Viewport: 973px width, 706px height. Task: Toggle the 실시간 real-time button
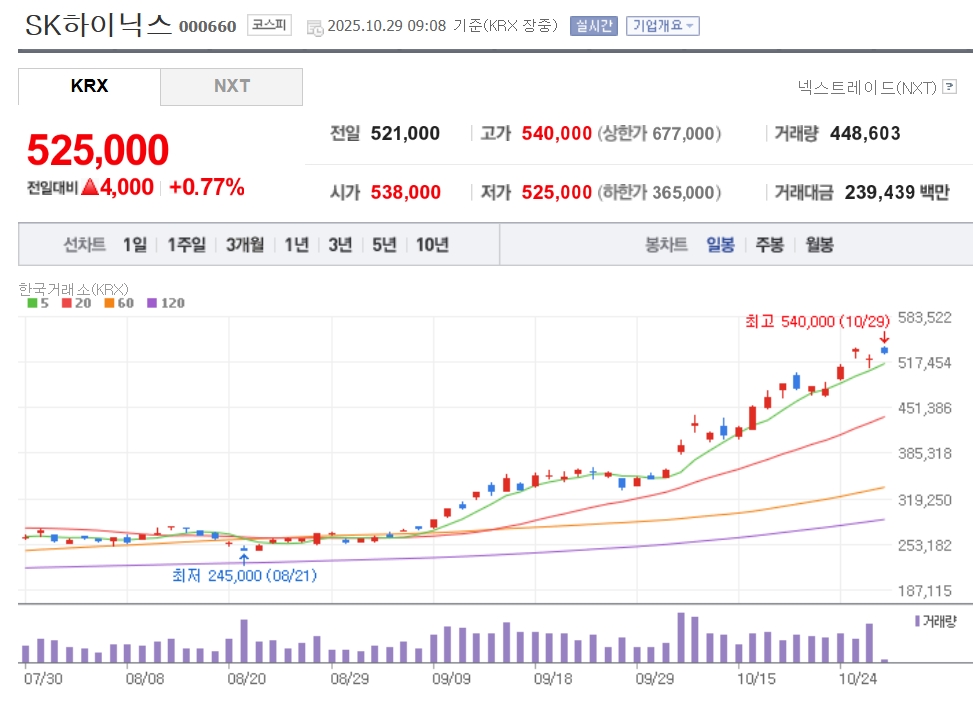click(x=594, y=26)
